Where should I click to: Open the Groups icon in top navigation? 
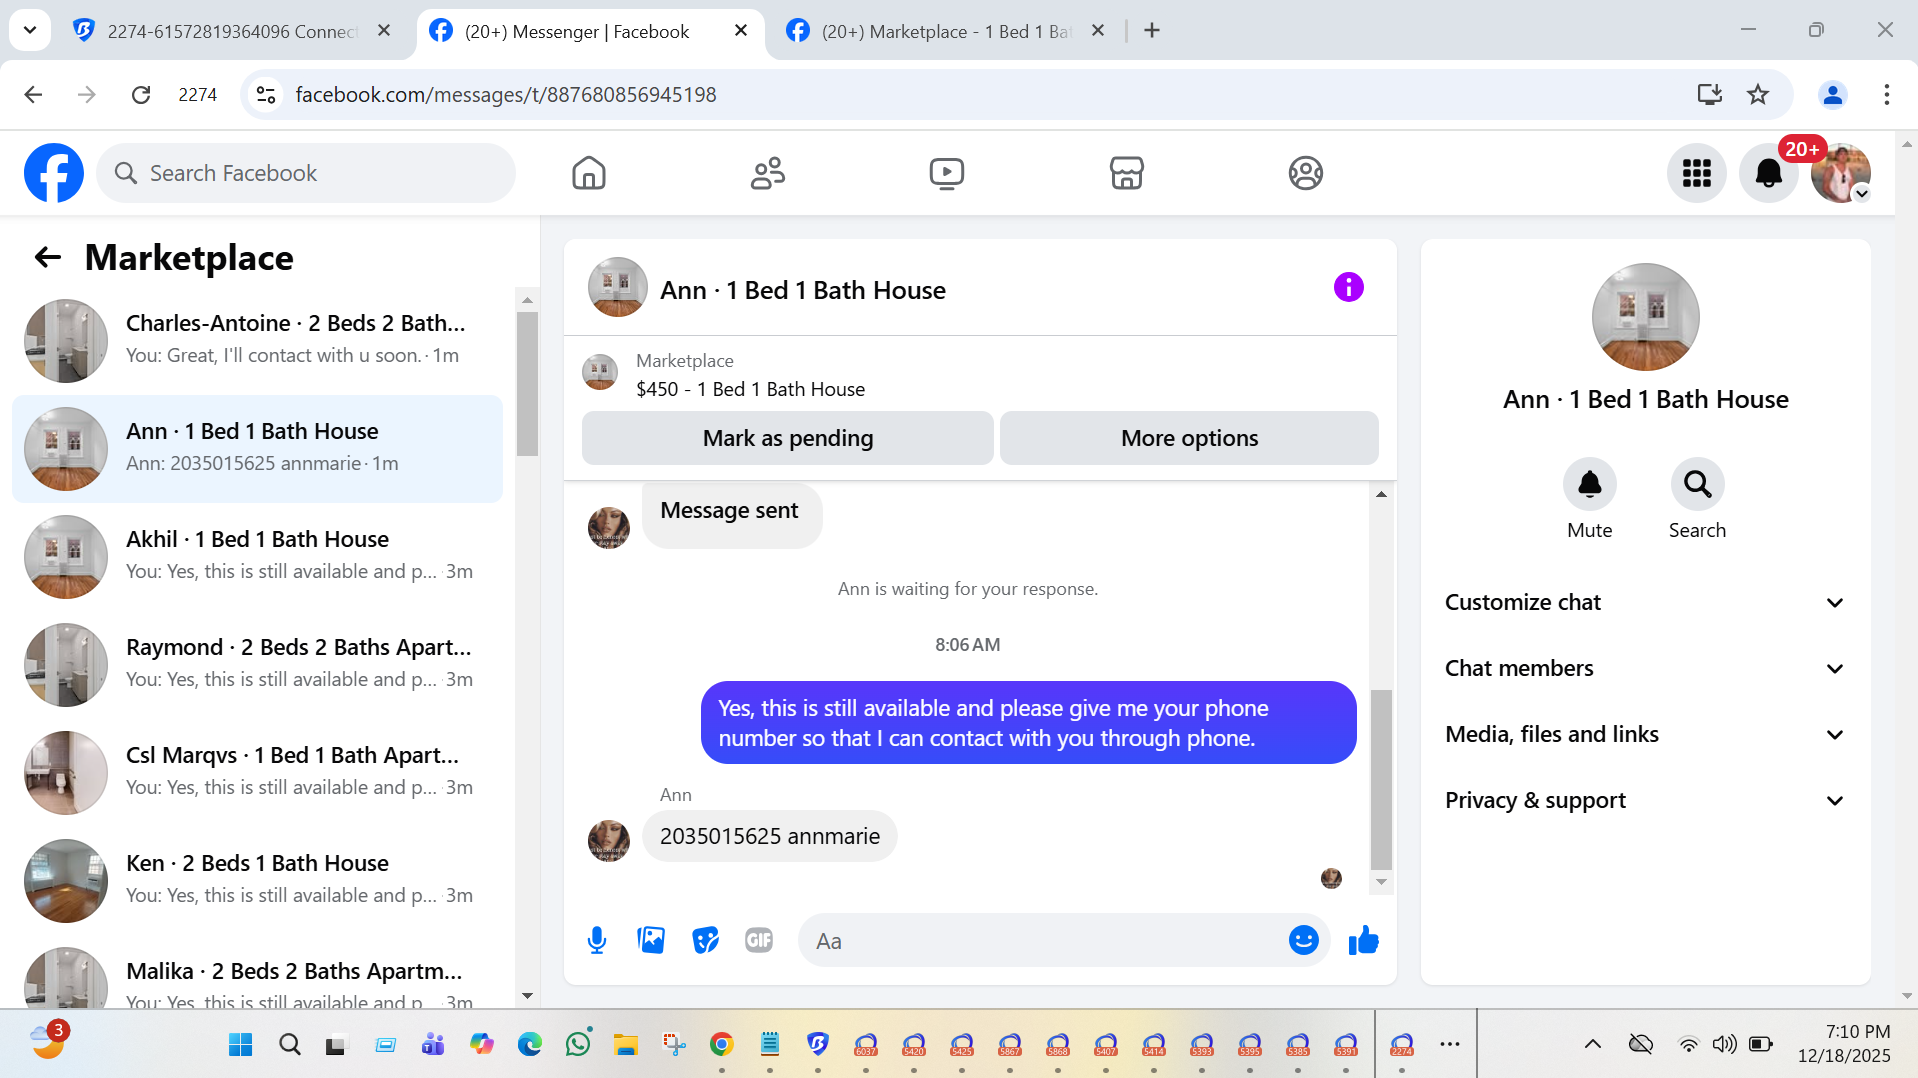coord(1306,173)
